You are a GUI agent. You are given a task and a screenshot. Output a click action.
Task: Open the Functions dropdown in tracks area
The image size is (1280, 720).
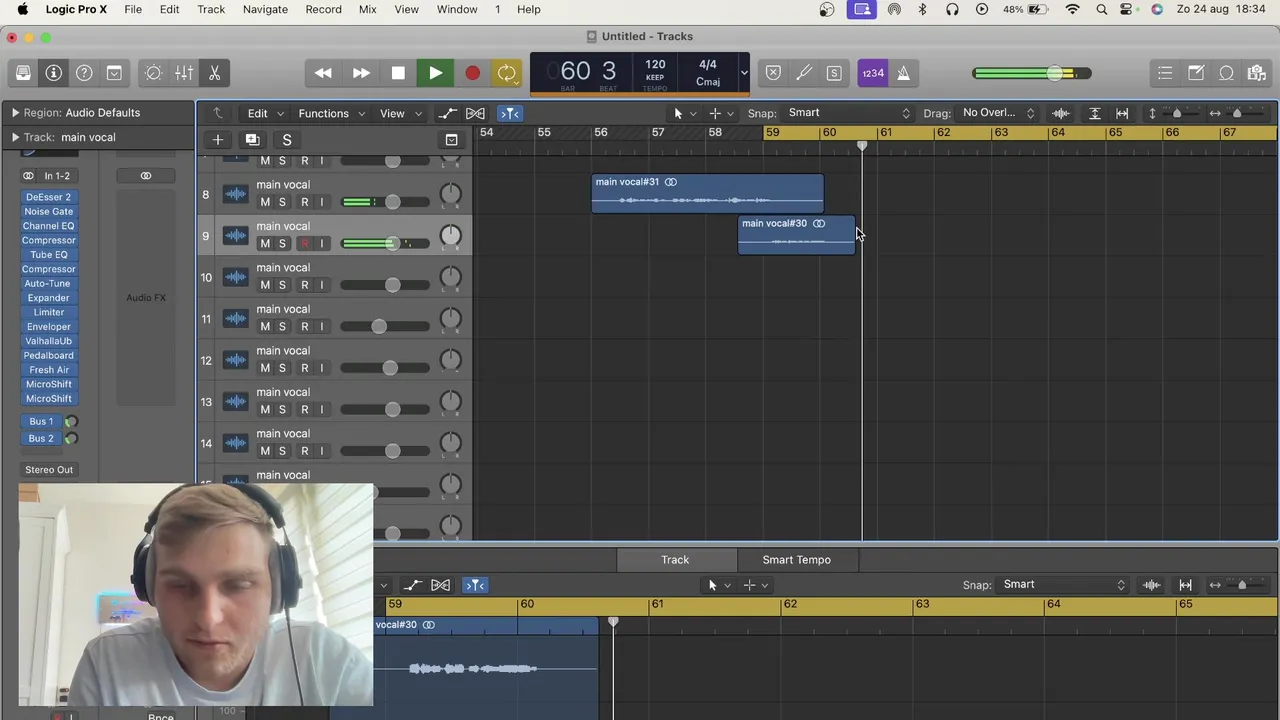331,113
